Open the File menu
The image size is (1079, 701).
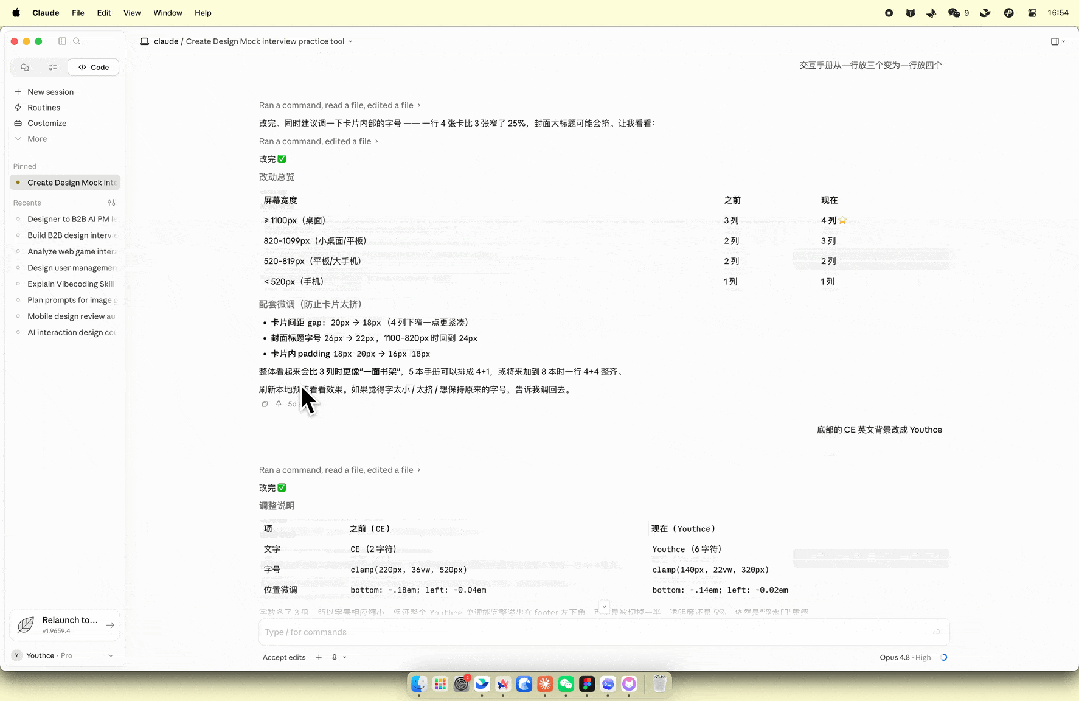[x=78, y=13]
